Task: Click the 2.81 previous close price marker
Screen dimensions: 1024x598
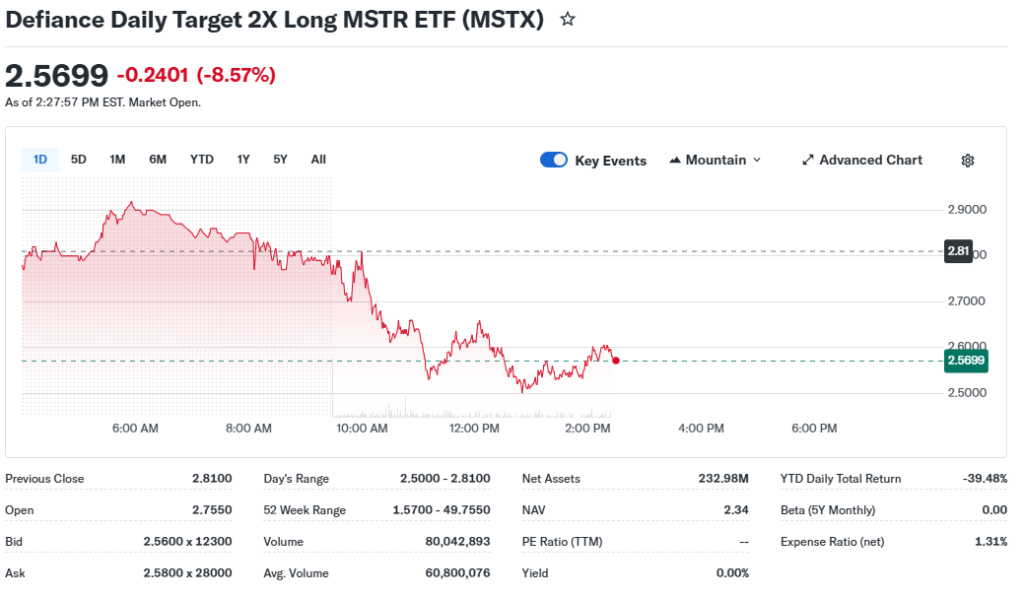Action: [x=958, y=251]
